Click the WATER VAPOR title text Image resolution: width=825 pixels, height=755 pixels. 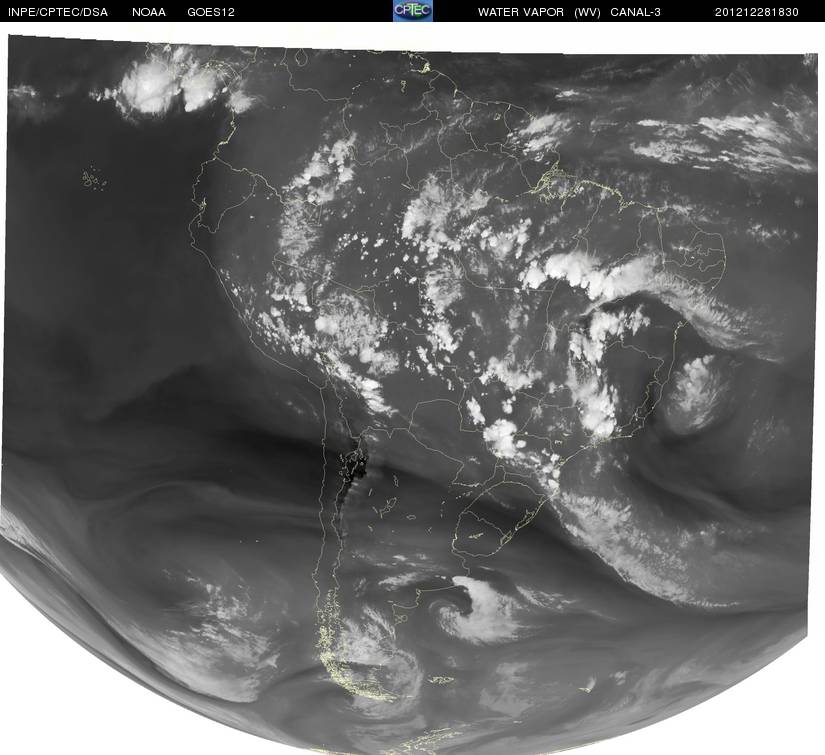pos(521,12)
